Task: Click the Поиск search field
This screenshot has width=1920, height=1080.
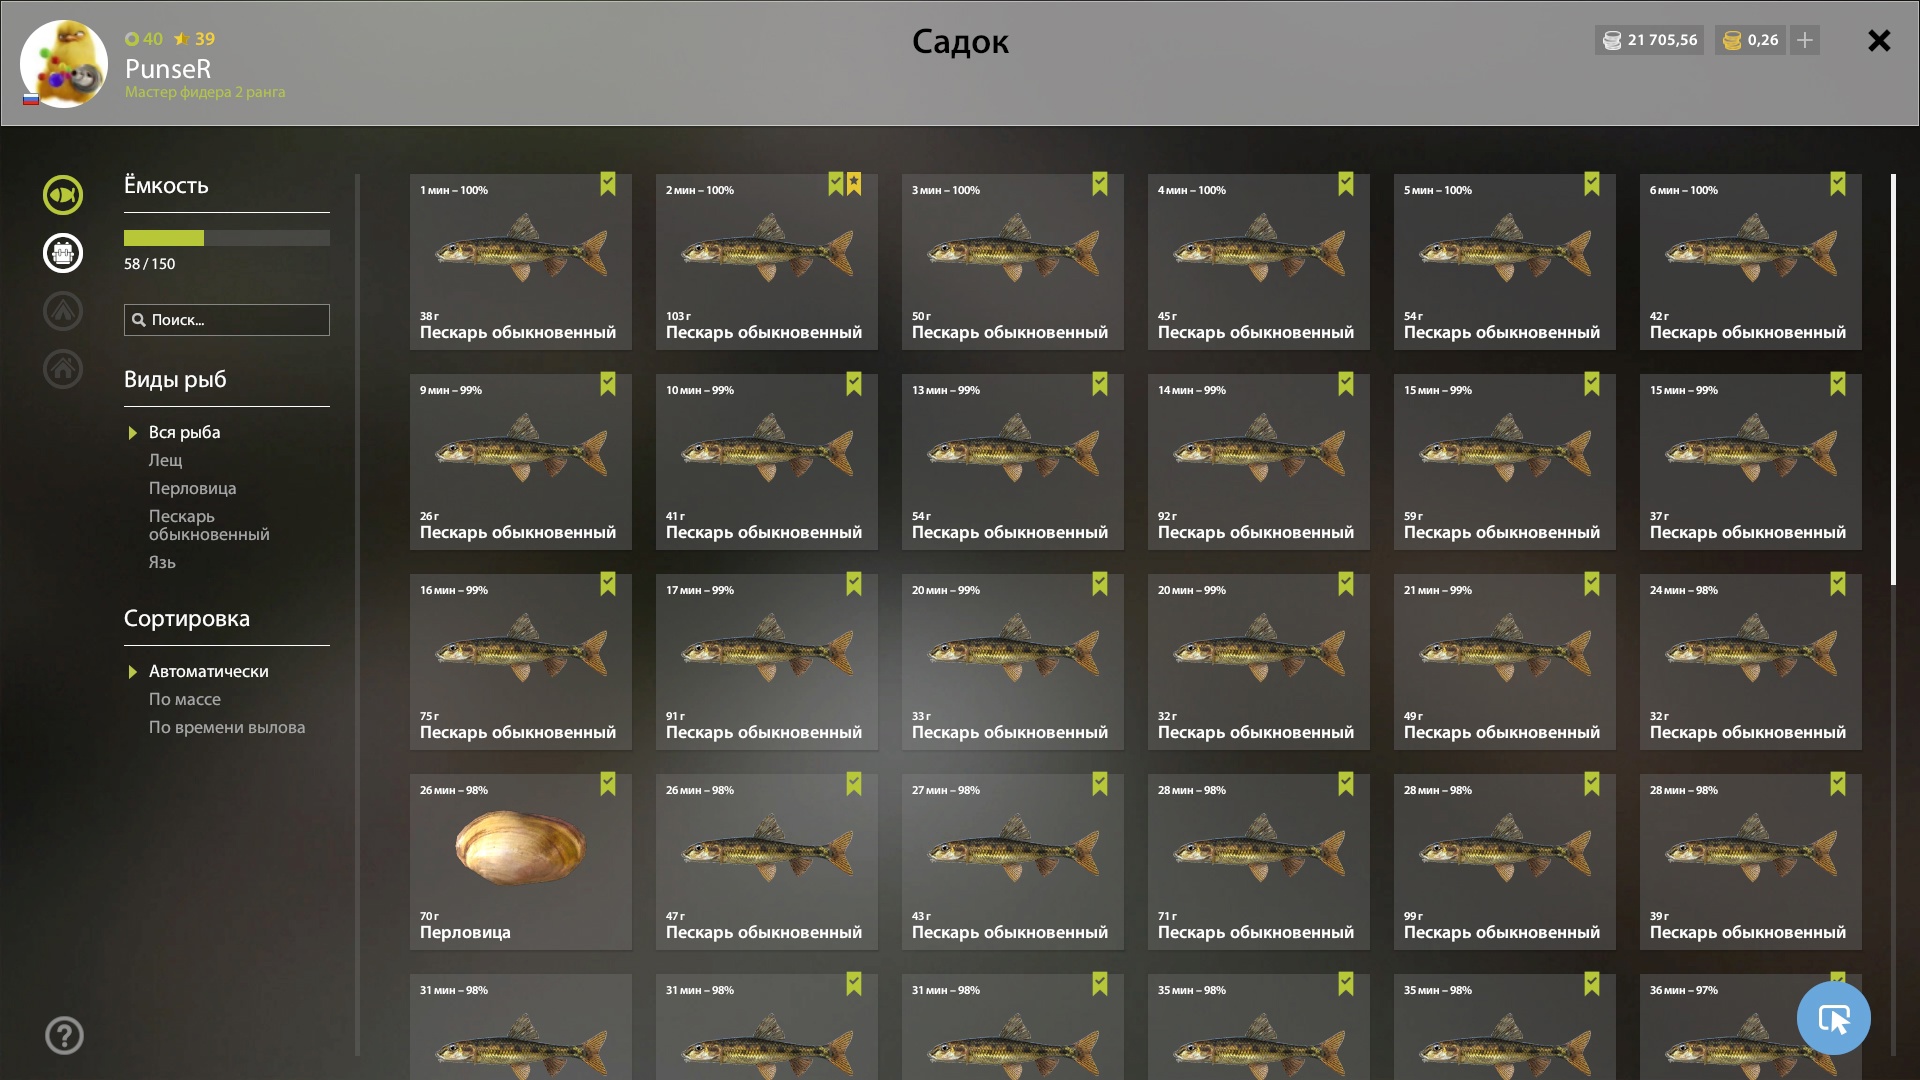Action: pos(227,320)
